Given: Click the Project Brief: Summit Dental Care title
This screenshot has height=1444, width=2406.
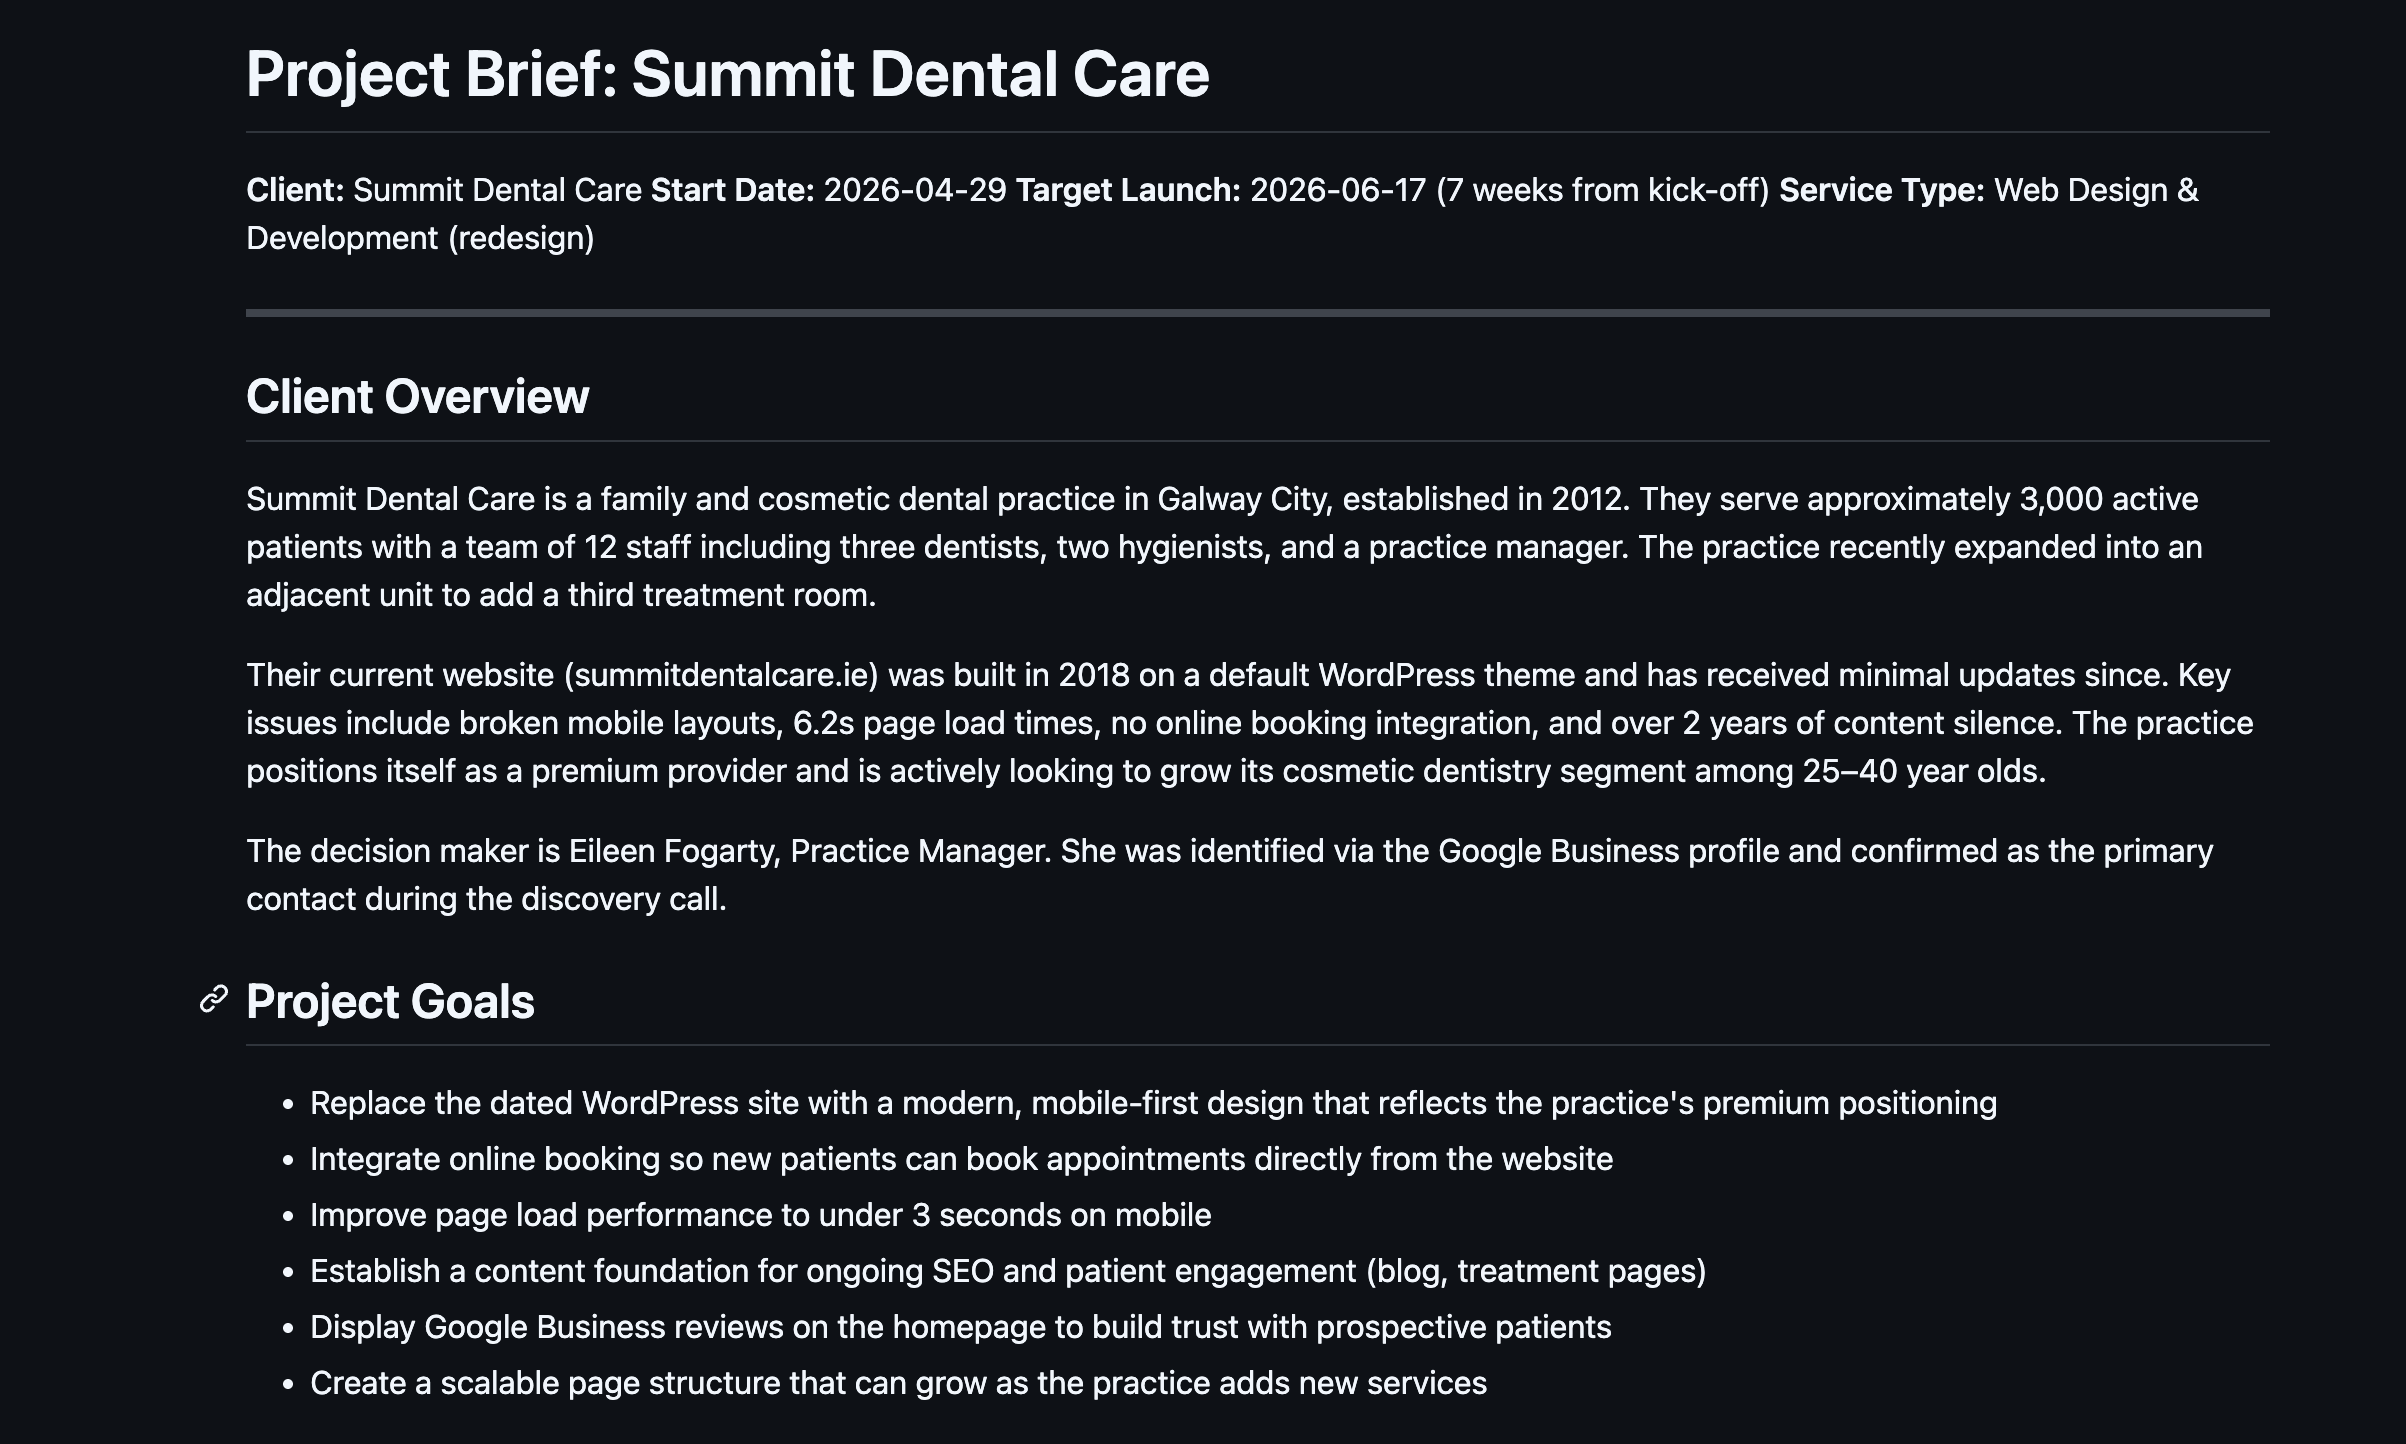Looking at the screenshot, I should [727, 74].
